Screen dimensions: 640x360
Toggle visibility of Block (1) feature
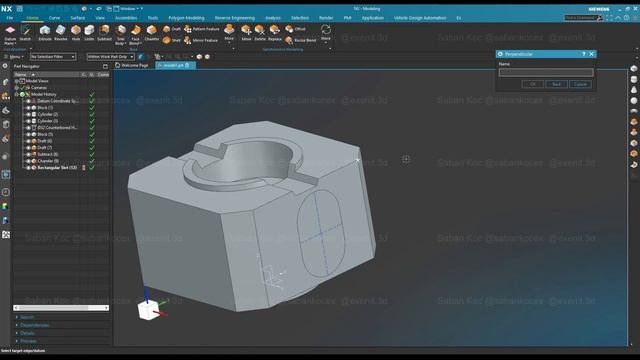(28, 108)
